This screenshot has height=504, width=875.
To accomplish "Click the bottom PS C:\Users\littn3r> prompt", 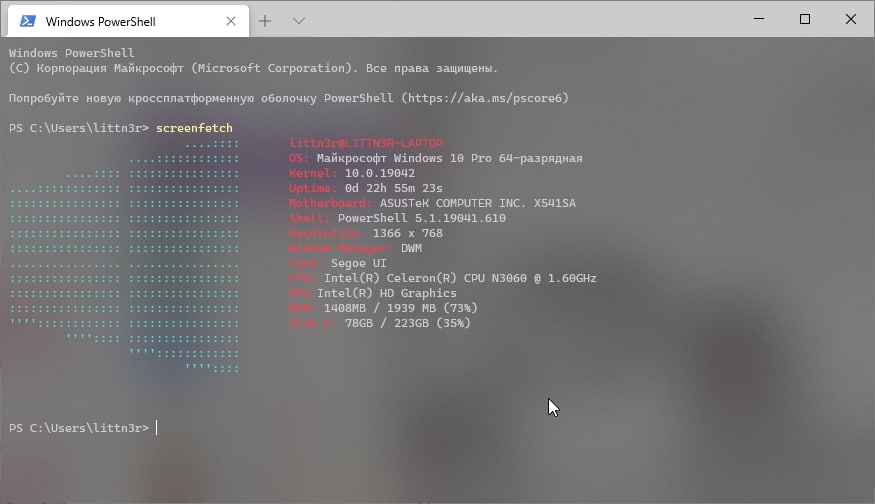I will [x=79, y=428].
